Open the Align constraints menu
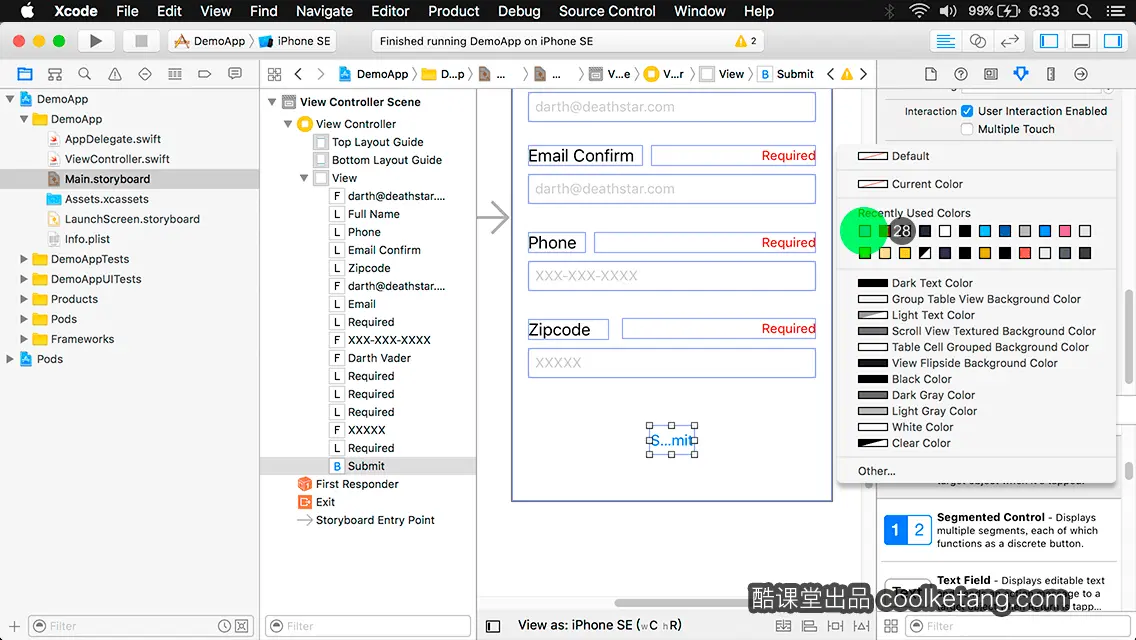 (809, 626)
